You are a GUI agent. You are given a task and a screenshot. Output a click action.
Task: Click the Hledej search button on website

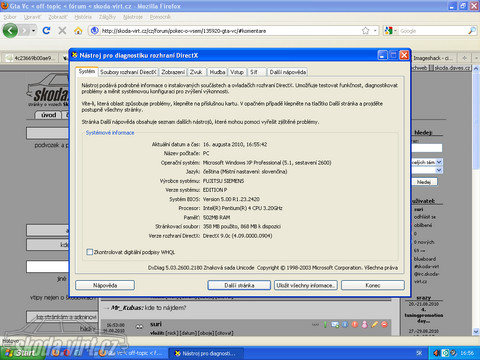click(424, 182)
